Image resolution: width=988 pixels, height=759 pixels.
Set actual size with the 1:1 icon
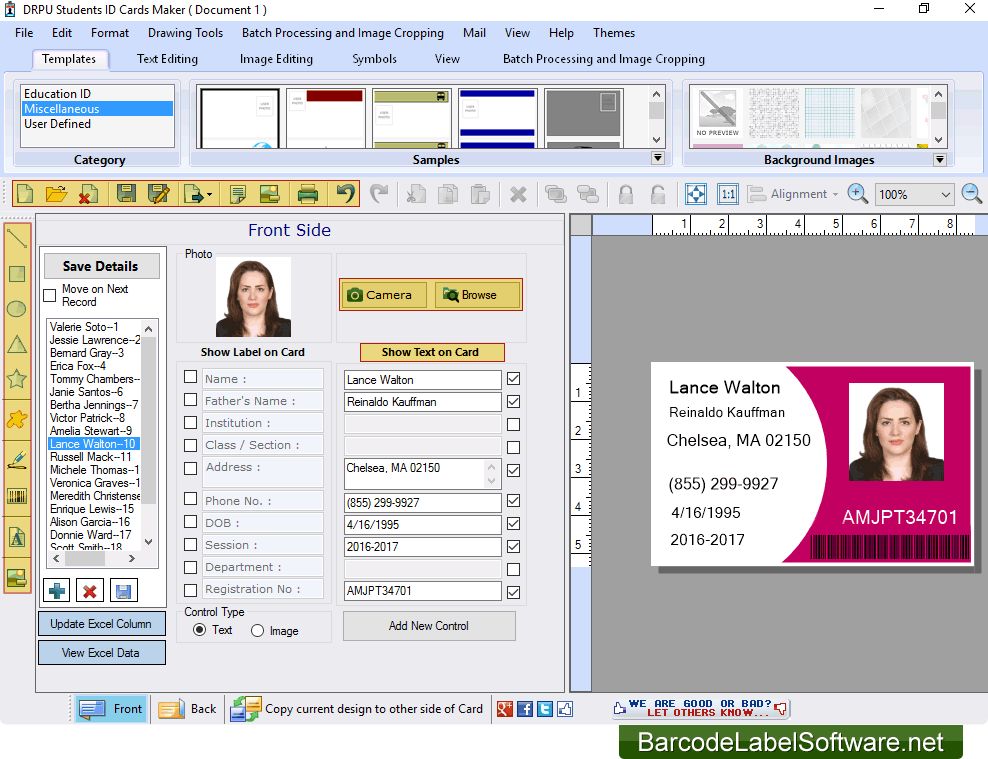coord(728,194)
